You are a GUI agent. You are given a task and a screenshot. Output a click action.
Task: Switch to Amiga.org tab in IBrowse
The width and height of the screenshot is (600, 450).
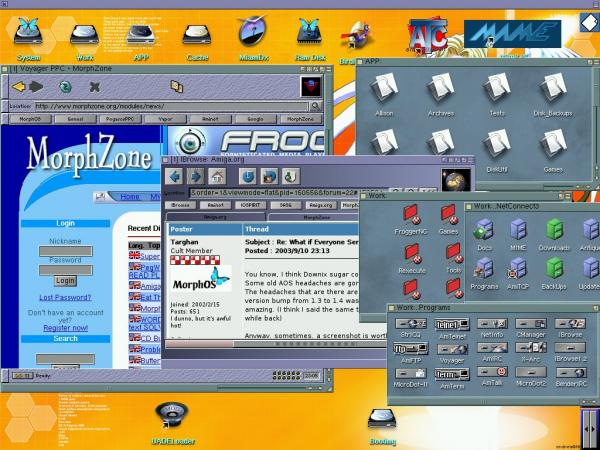point(215,217)
